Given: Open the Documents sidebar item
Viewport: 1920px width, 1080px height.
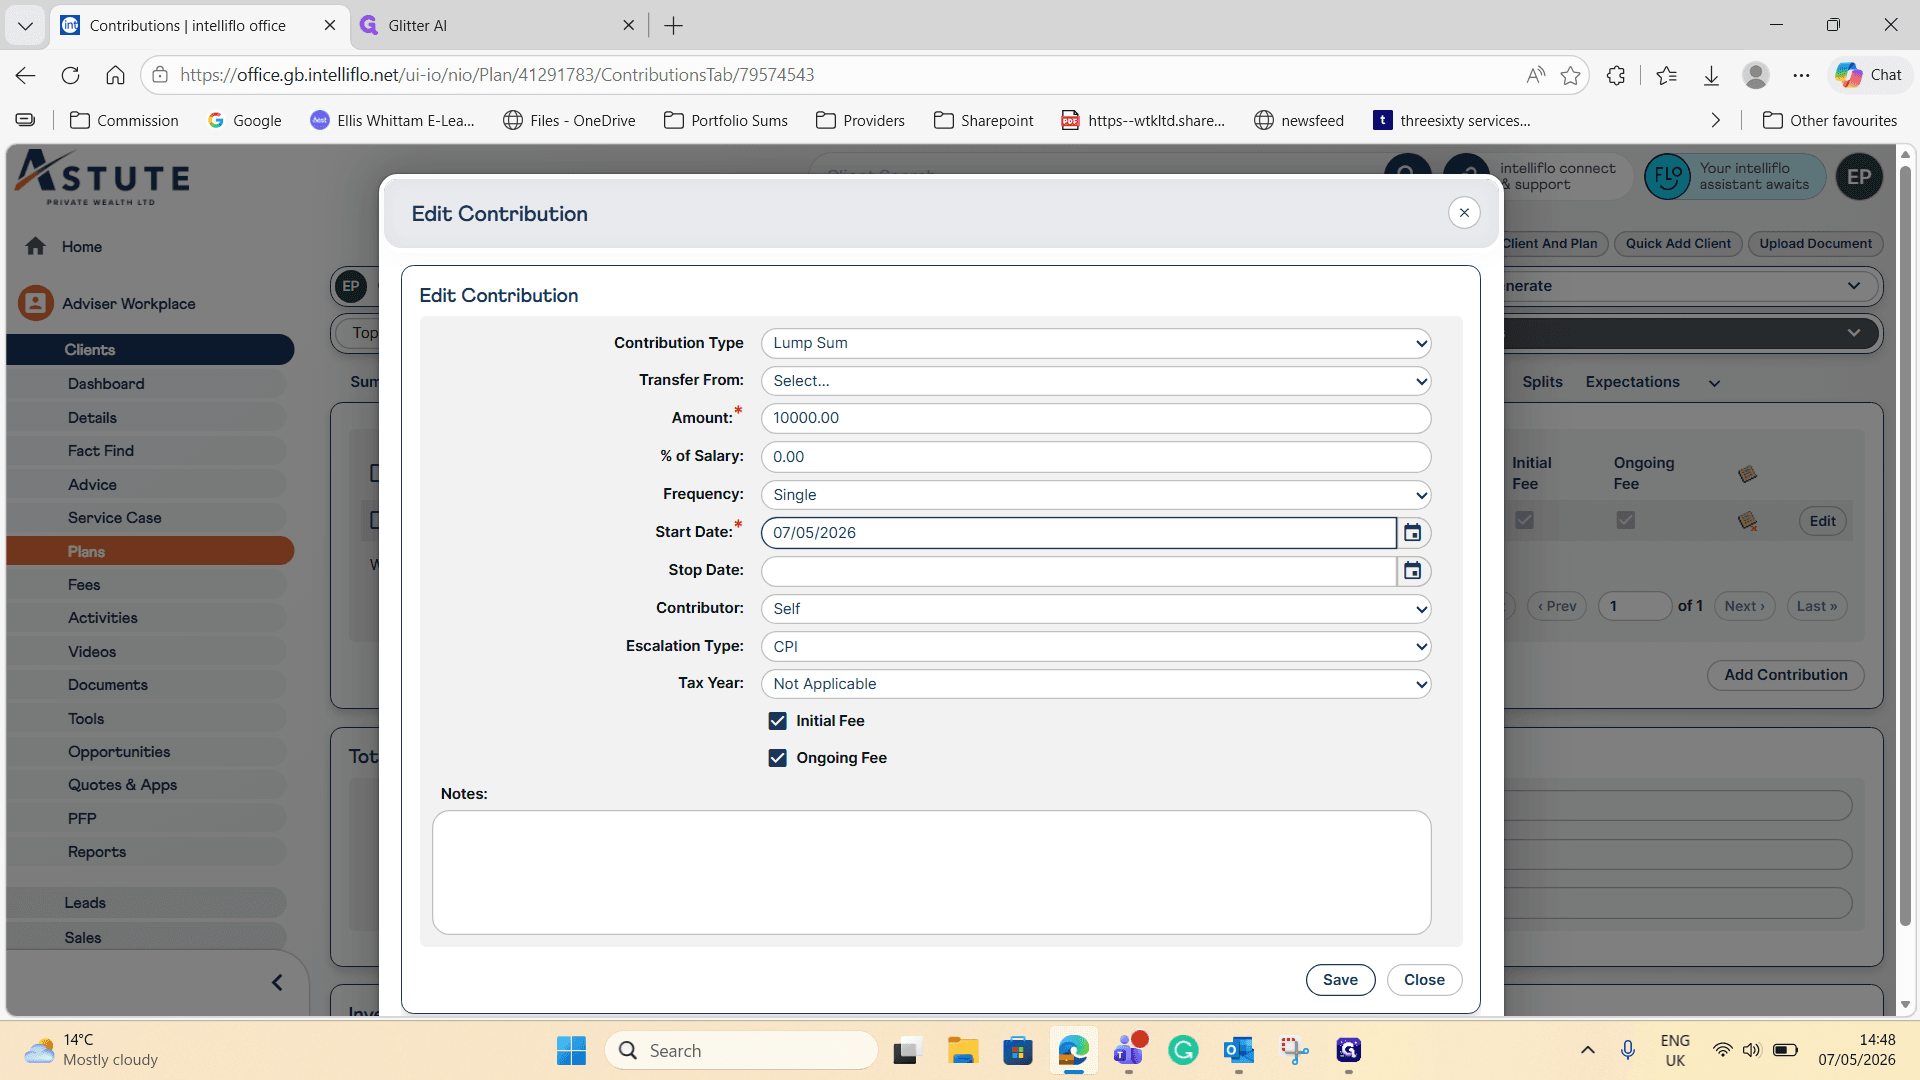Looking at the screenshot, I should coord(108,685).
